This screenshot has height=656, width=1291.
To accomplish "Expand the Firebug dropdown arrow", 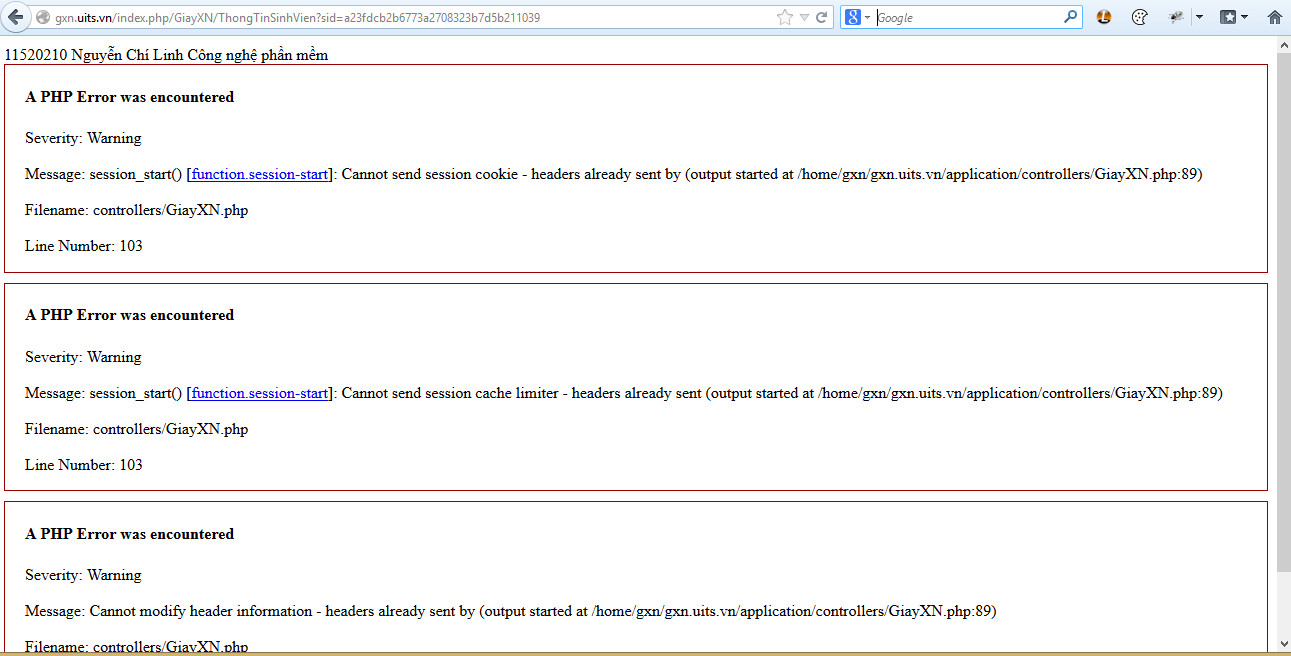I will tap(1199, 17).
